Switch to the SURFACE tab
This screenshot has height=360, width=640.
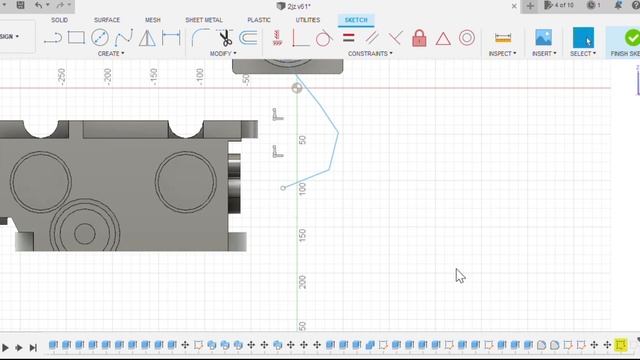107,20
